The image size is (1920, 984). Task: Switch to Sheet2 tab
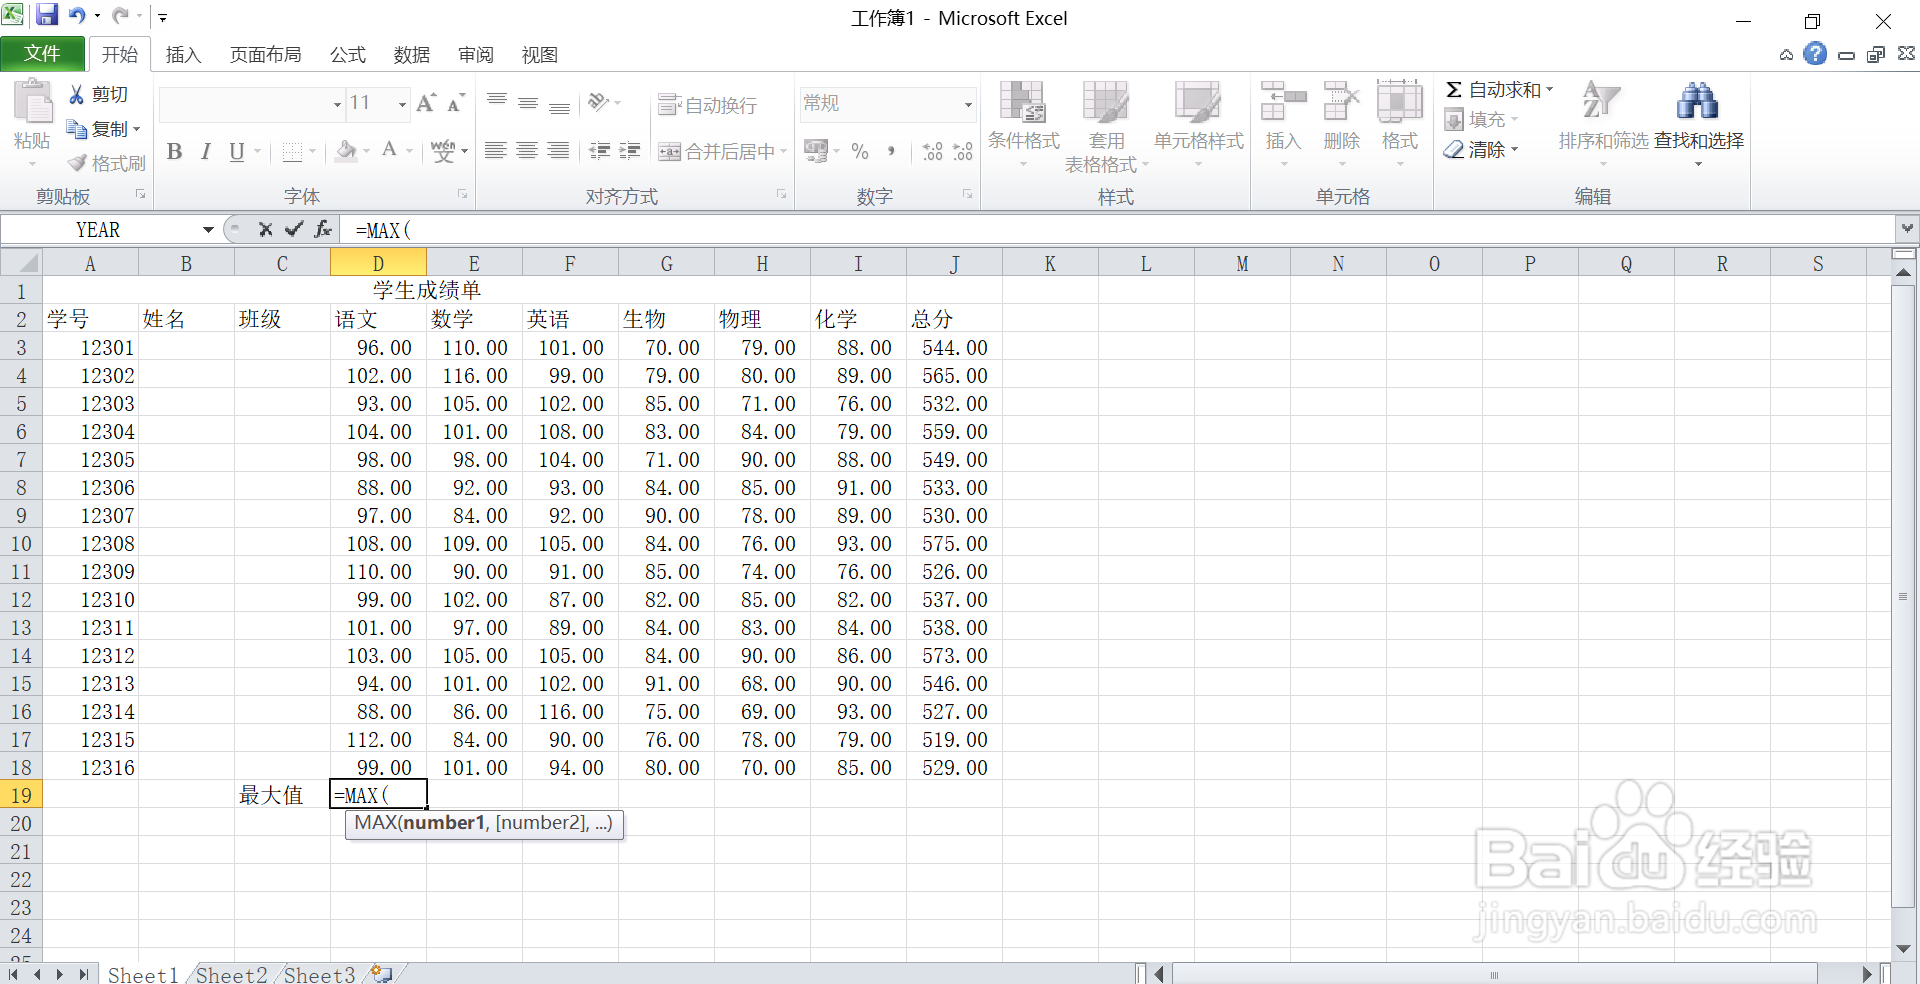click(232, 974)
